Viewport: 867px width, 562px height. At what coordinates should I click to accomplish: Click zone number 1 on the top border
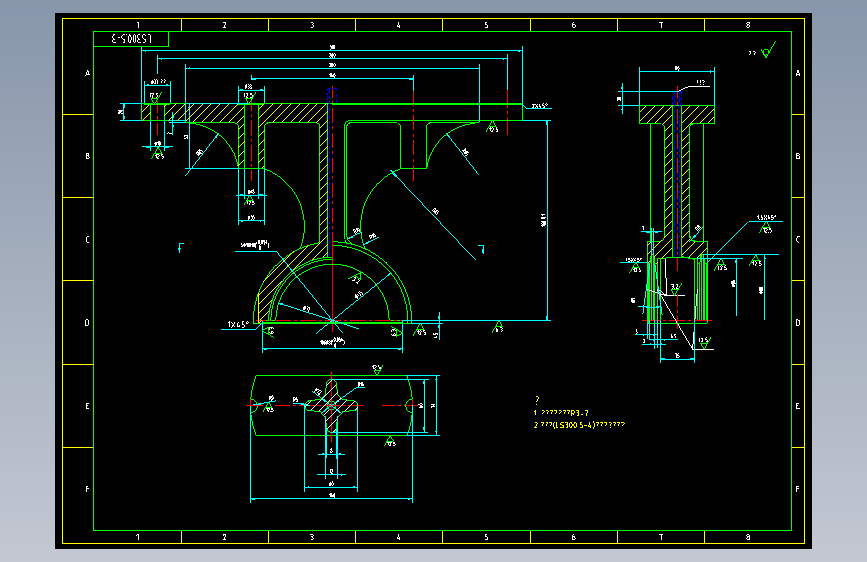[x=138, y=25]
